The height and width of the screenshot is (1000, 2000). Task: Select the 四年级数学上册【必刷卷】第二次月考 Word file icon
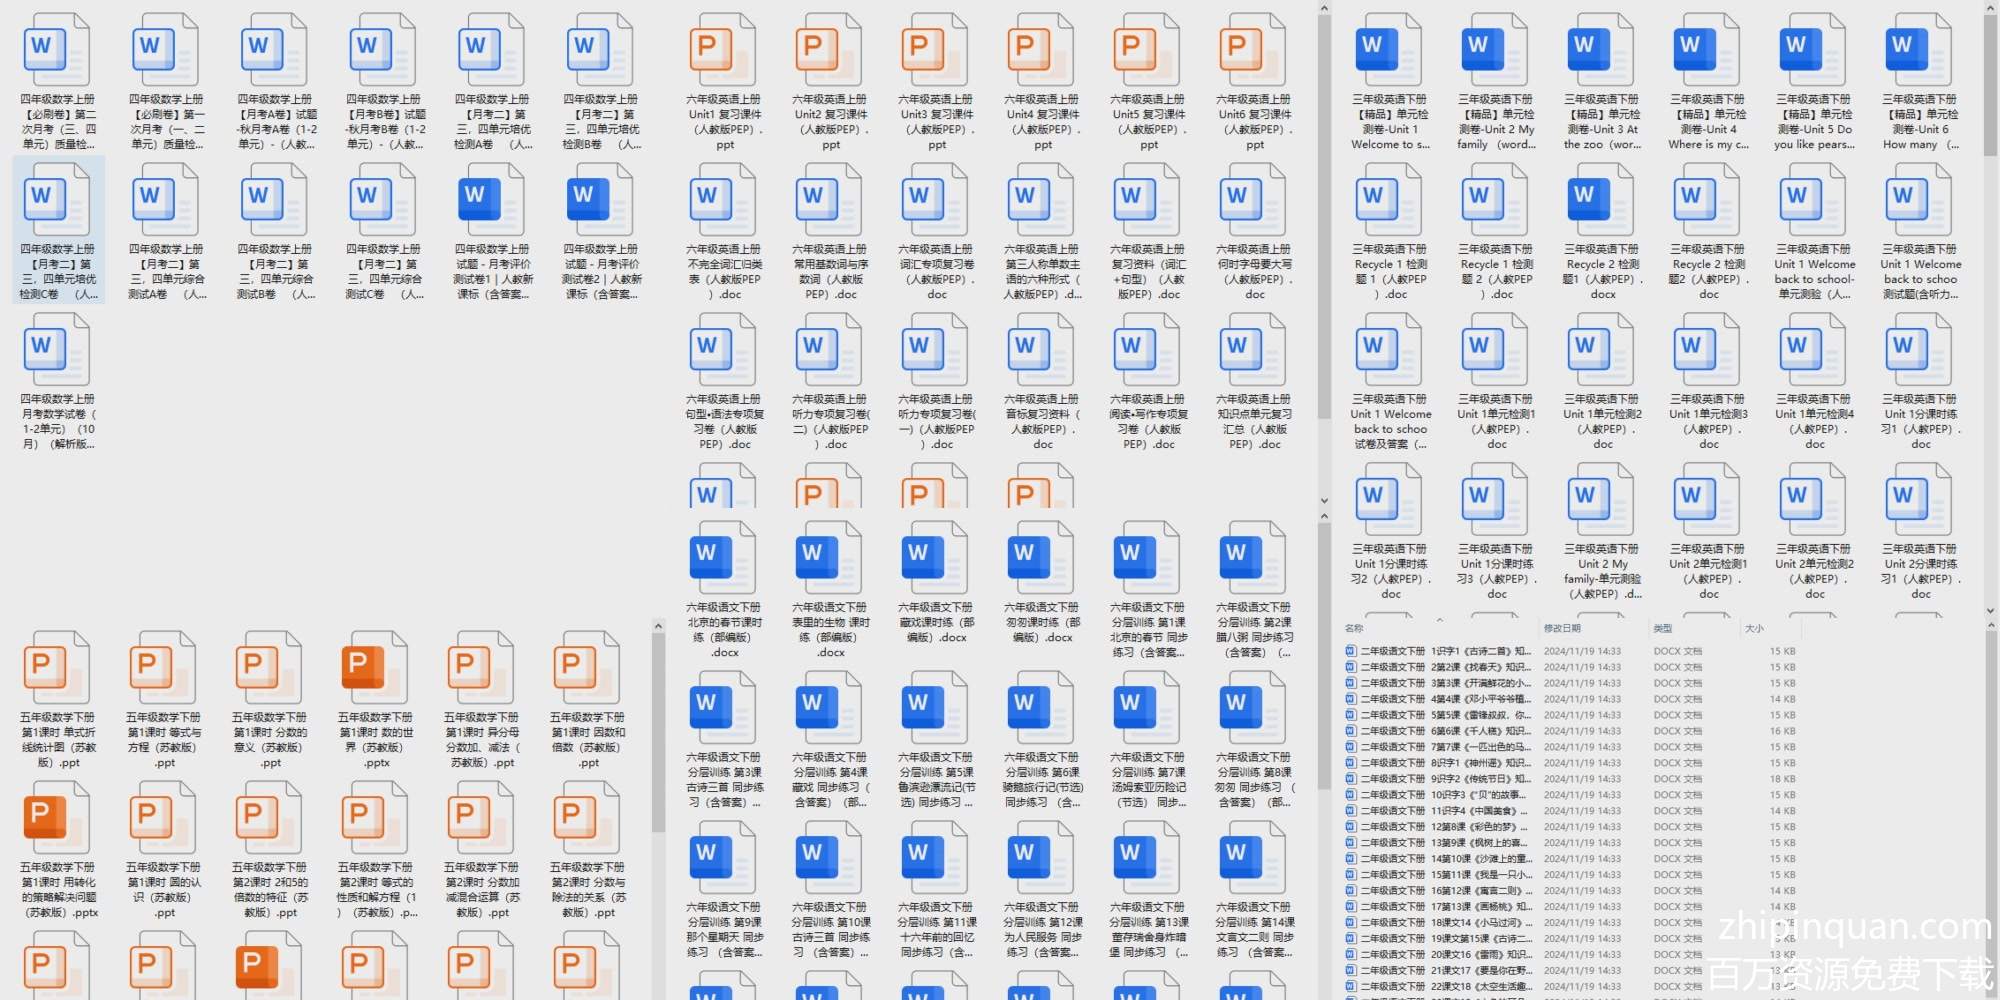58,50
